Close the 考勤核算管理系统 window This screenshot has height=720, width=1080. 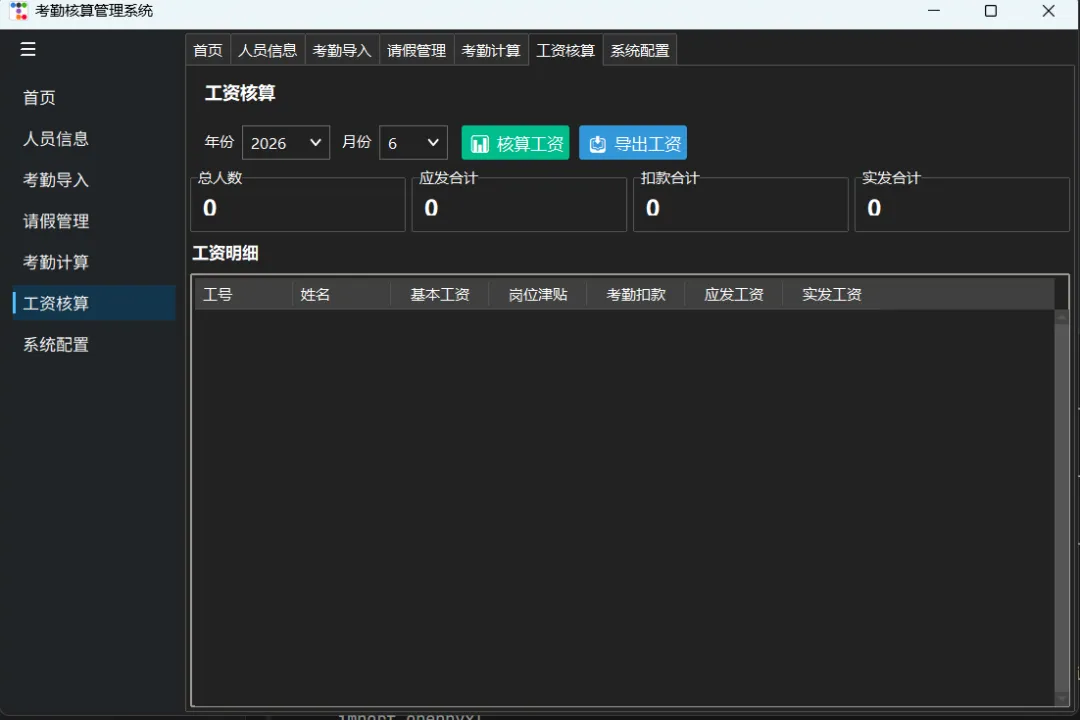click(1048, 10)
